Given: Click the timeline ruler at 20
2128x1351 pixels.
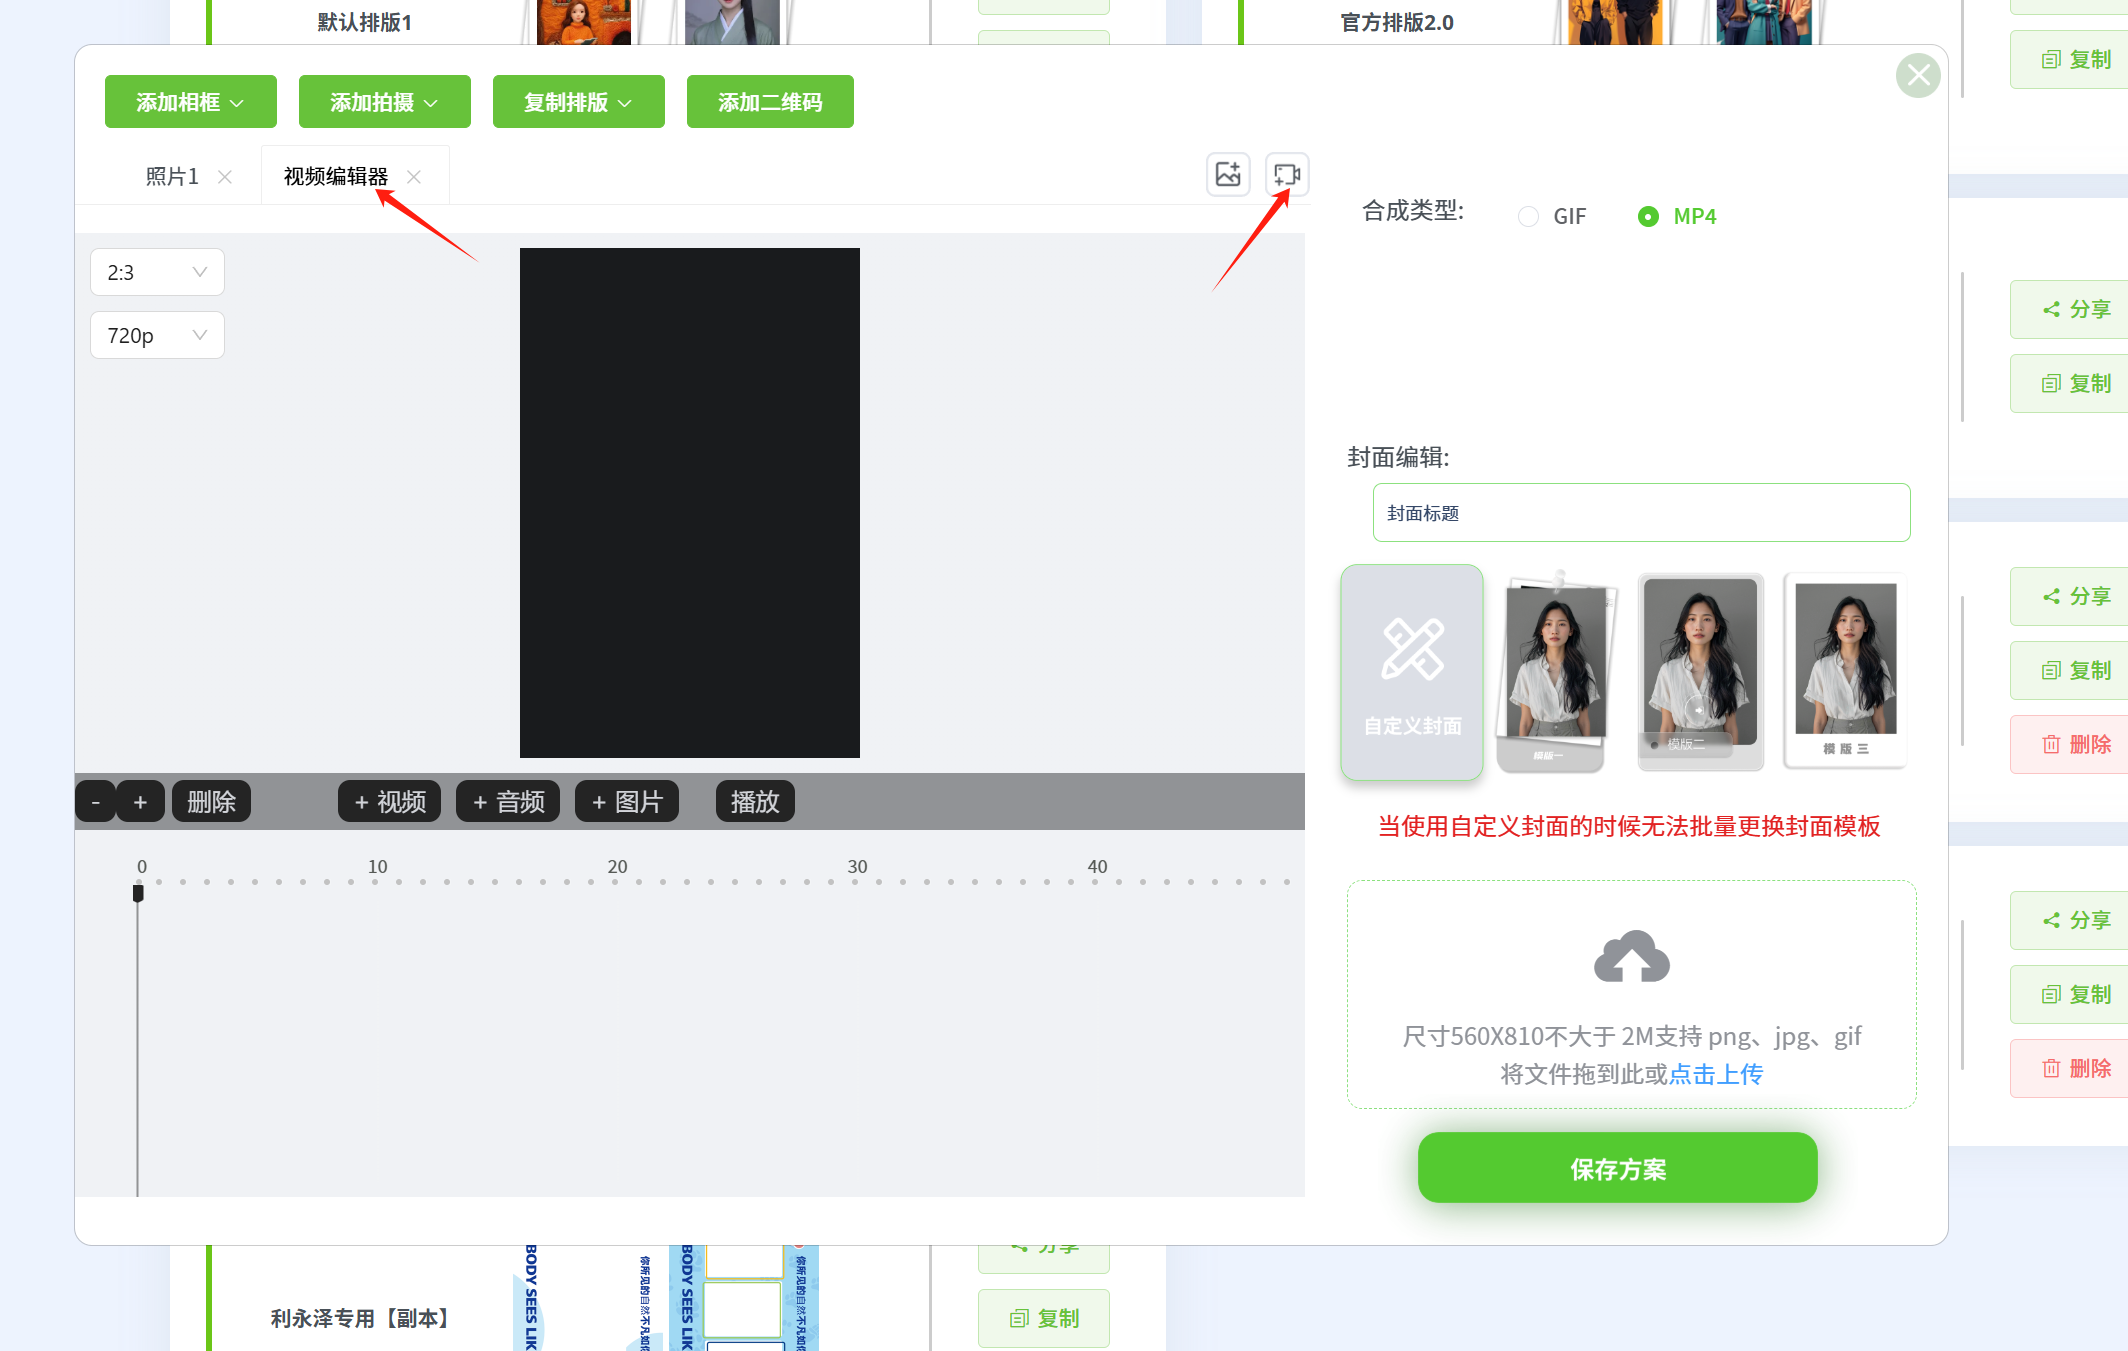Looking at the screenshot, I should (618, 867).
